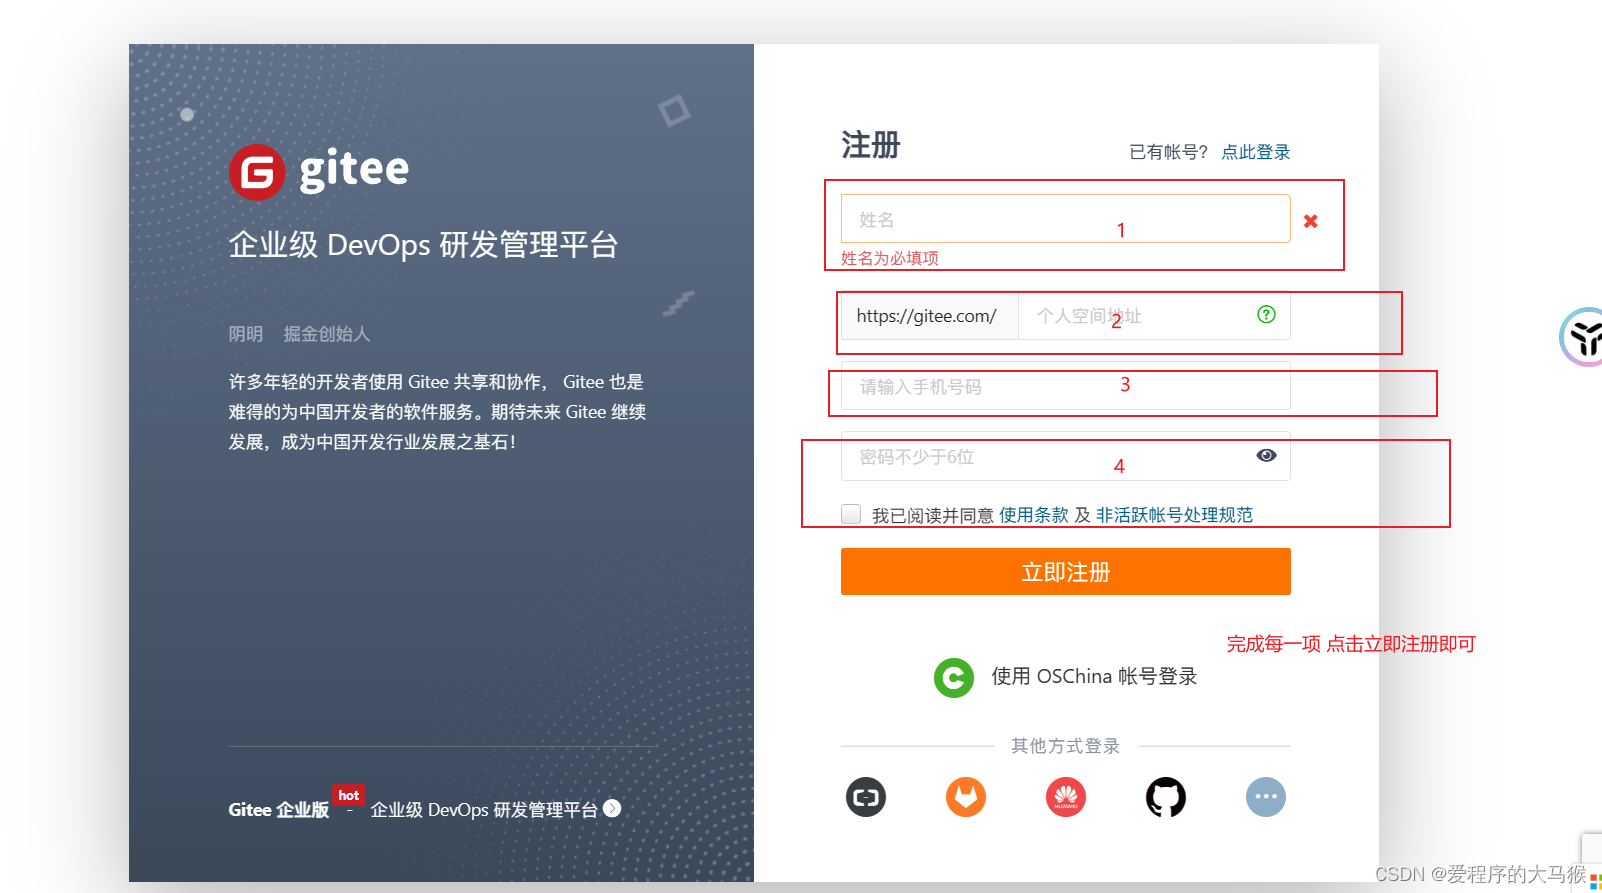This screenshot has width=1602, height=893.
Task: Click the 姓名 name input field
Action: coord(1066,219)
